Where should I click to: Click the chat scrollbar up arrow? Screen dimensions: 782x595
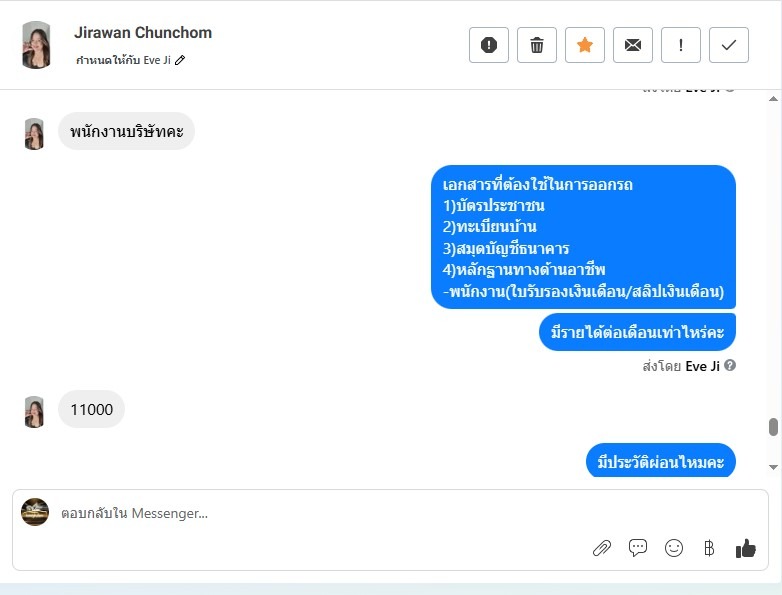coord(773,99)
